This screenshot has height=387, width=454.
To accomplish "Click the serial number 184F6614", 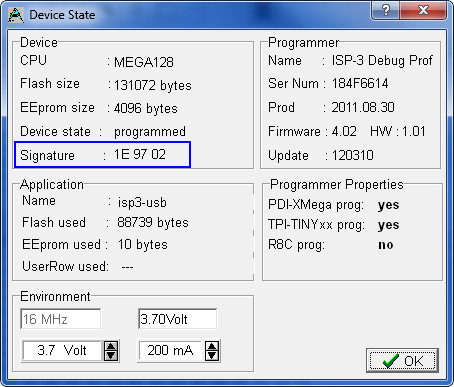I will [x=360, y=83].
